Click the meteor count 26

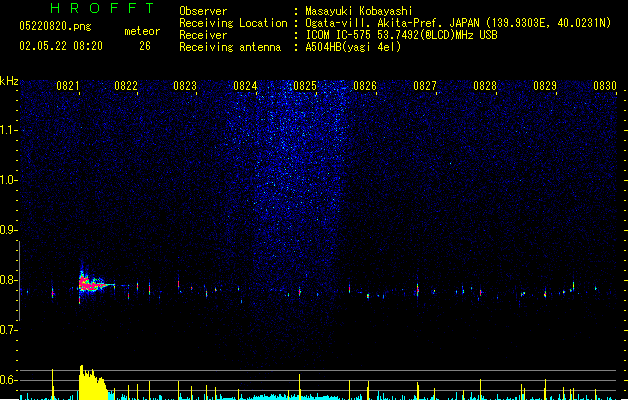[145, 46]
